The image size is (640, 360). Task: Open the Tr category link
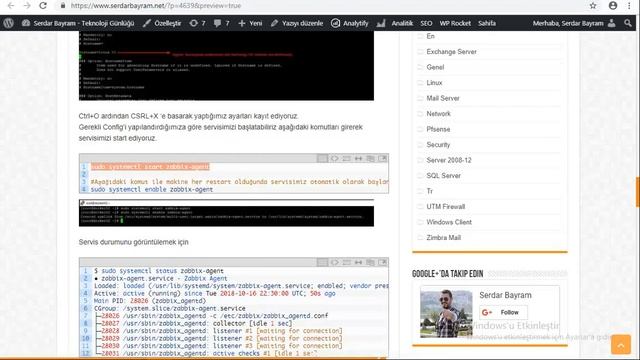pos(429,191)
